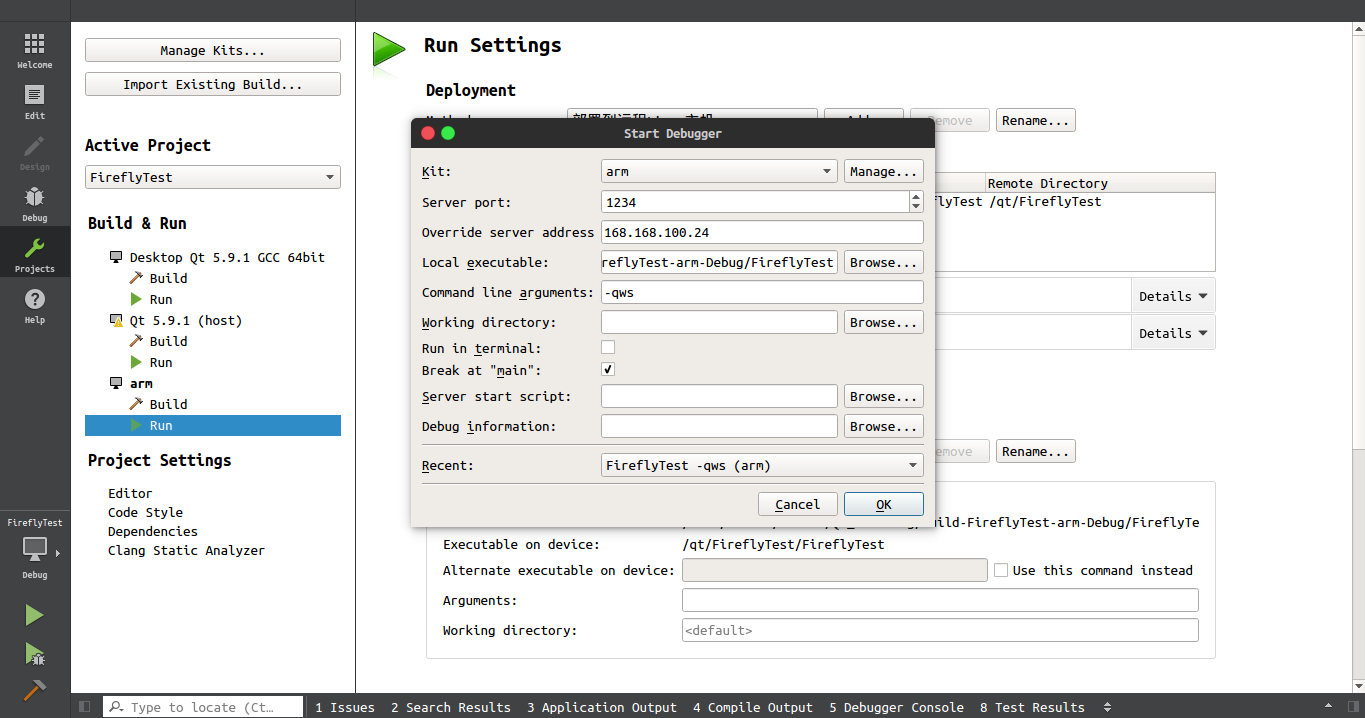Enable Use this command instead checkbox

(1001, 570)
